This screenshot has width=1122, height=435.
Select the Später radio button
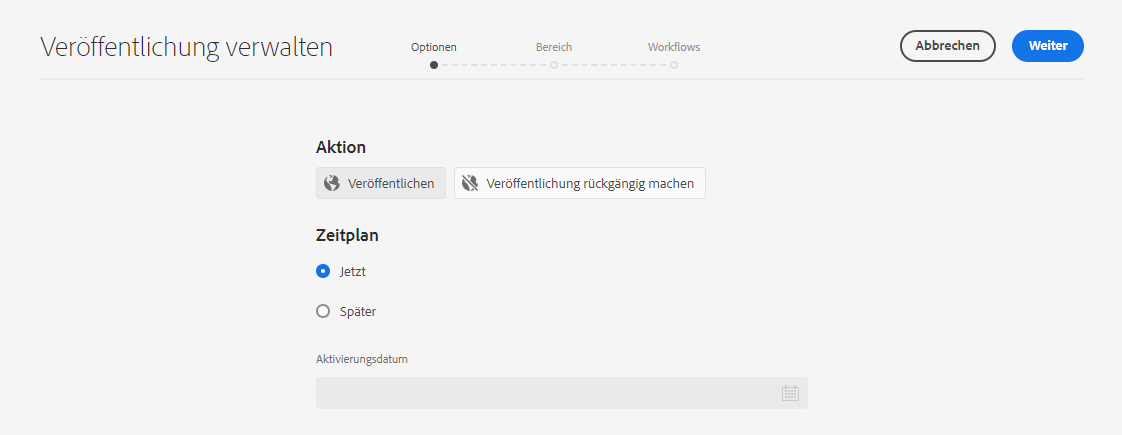click(323, 311)
